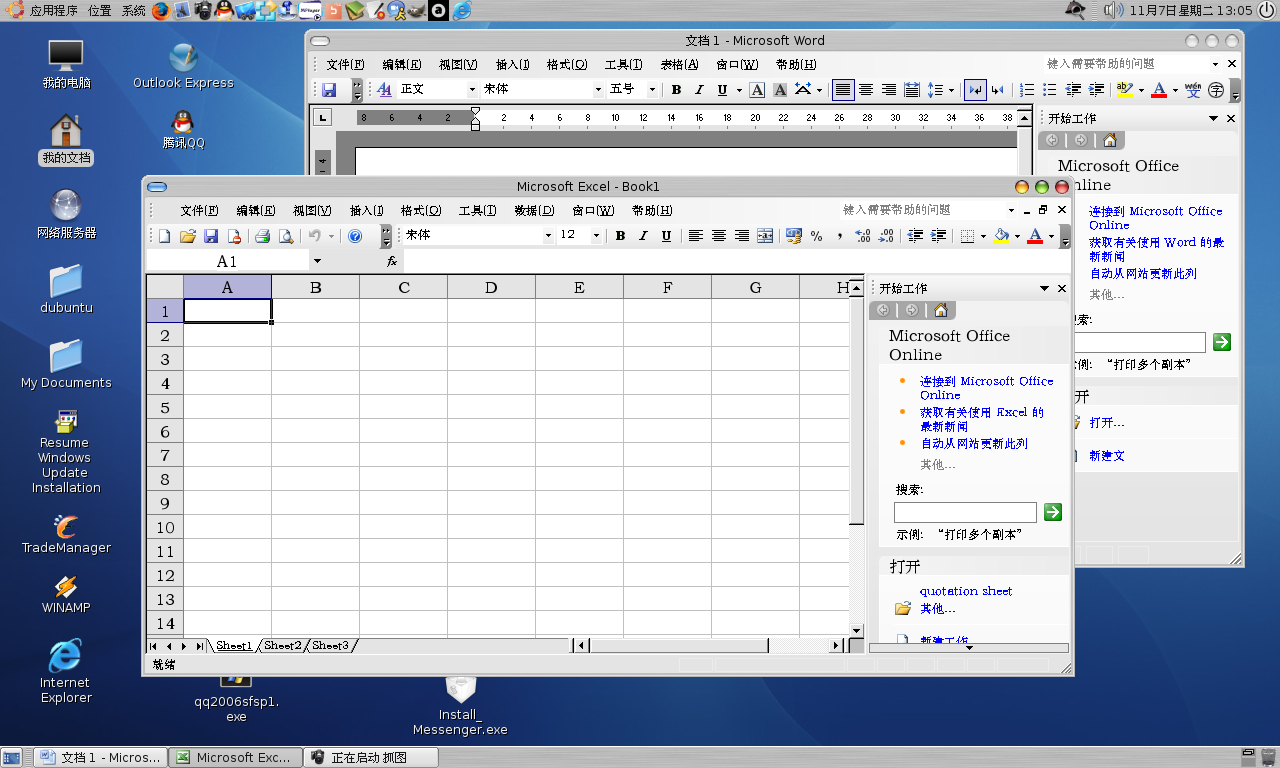Open Print Preview in Excel toolbar
This screenshot has width=1280, height=768.
286,236
